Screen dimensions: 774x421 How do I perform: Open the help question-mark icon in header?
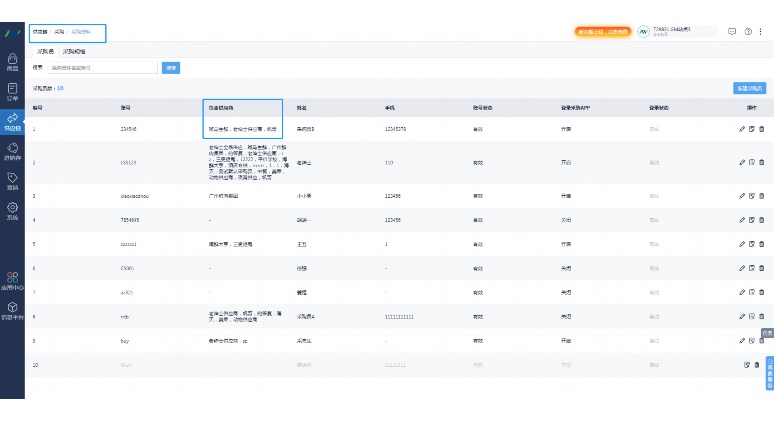[748, 32]
